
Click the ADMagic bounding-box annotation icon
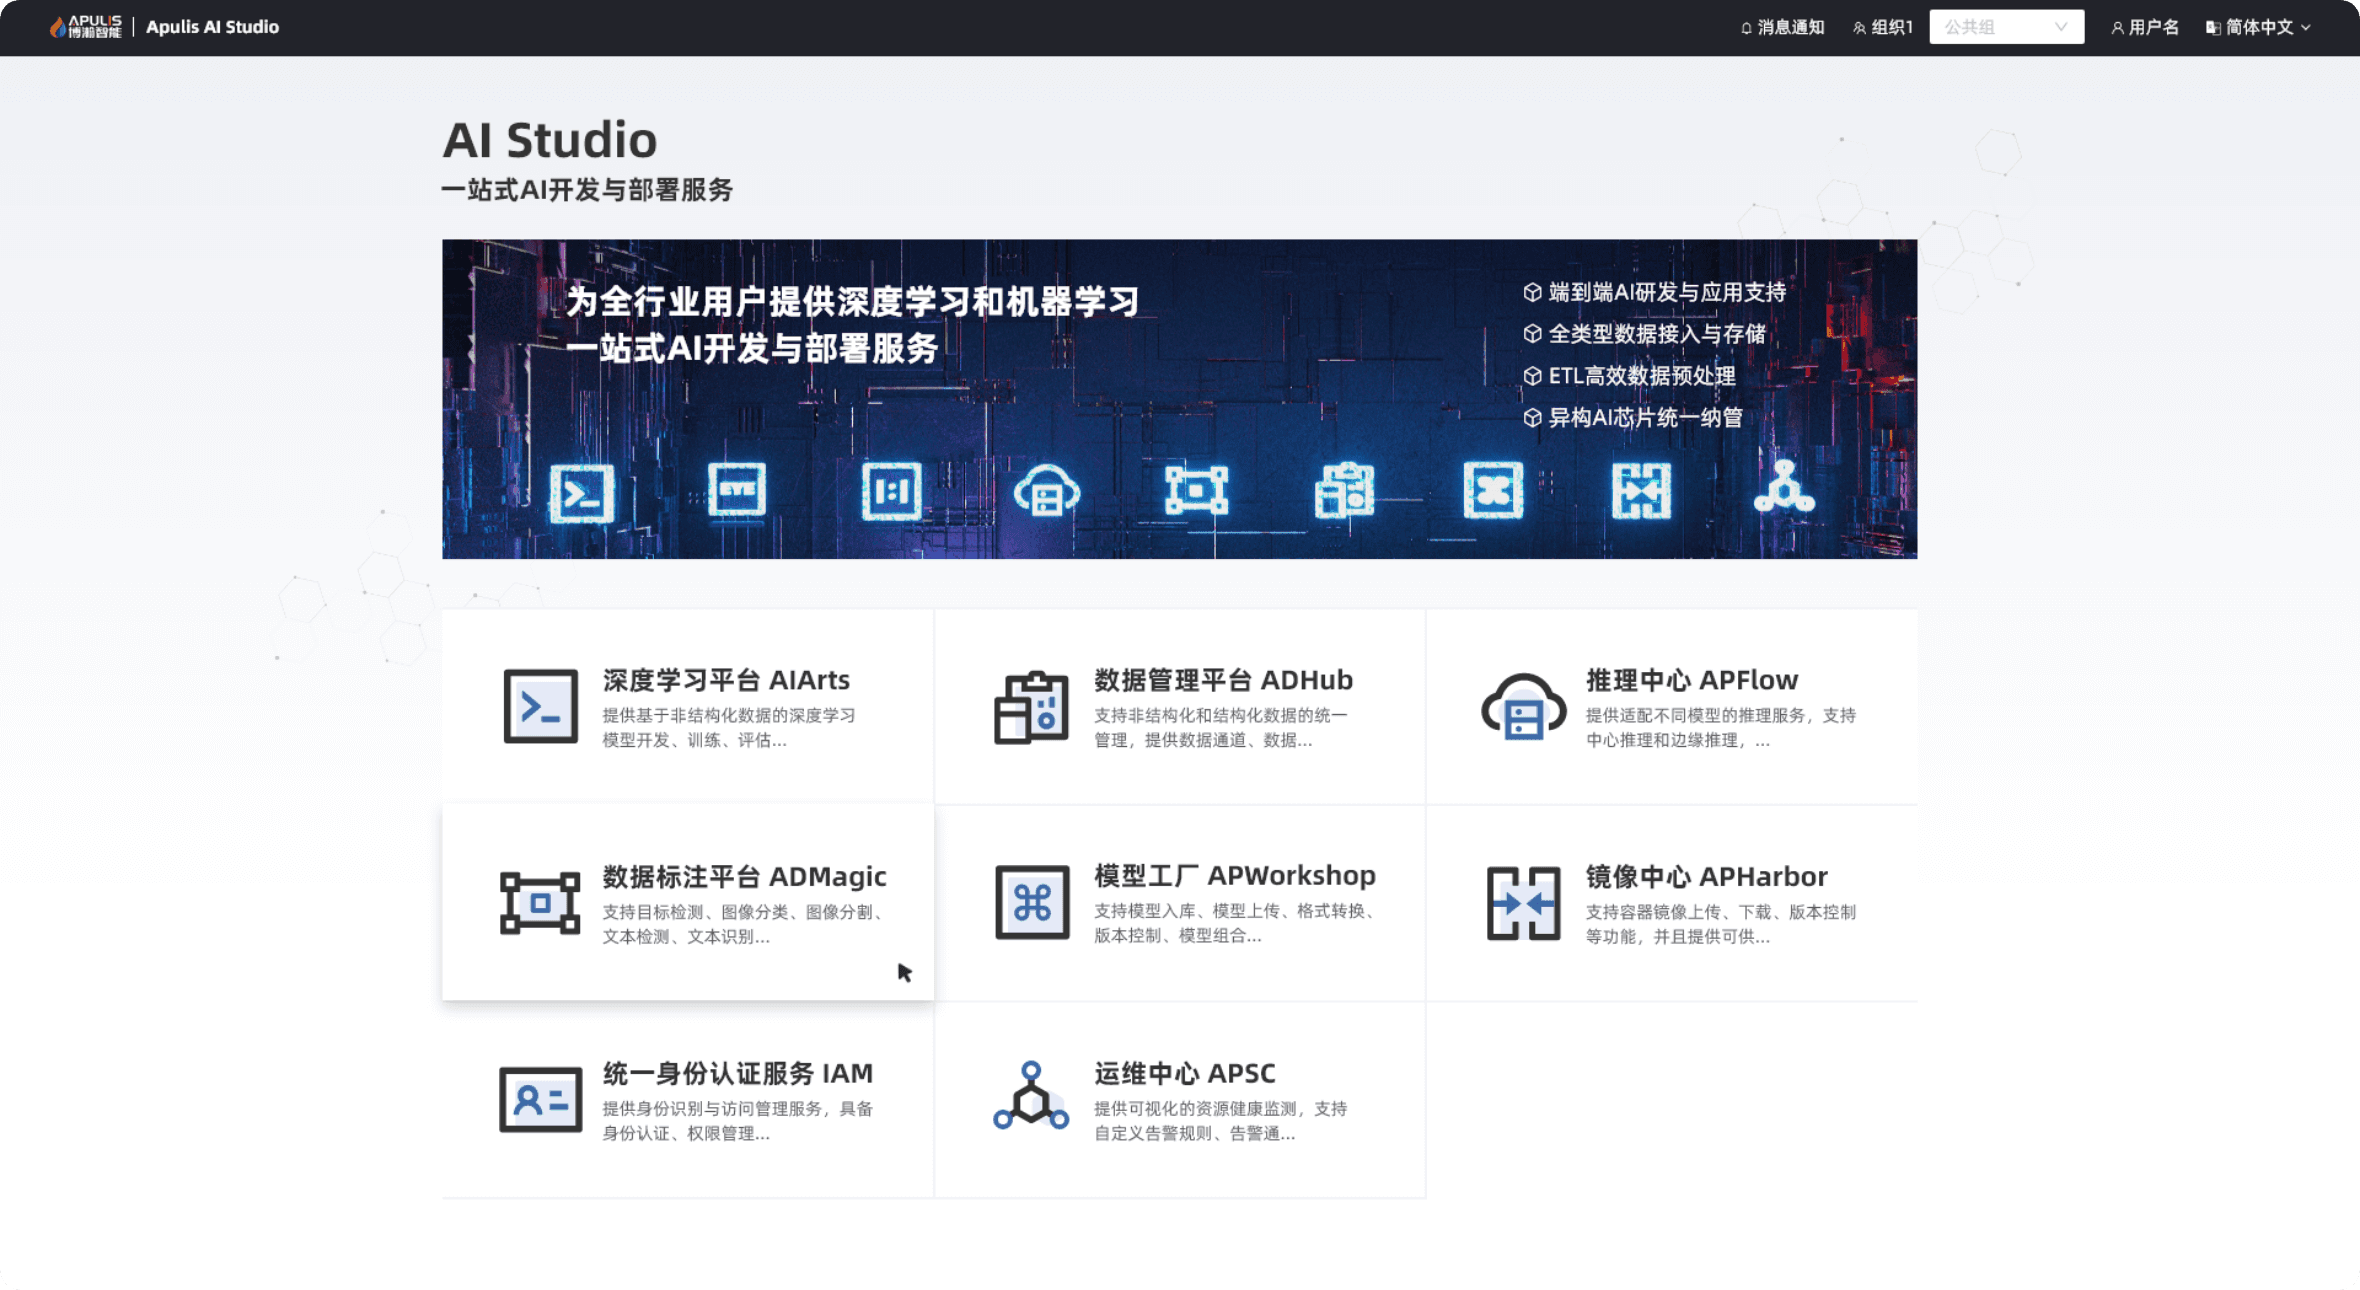(x=540, y=903)
